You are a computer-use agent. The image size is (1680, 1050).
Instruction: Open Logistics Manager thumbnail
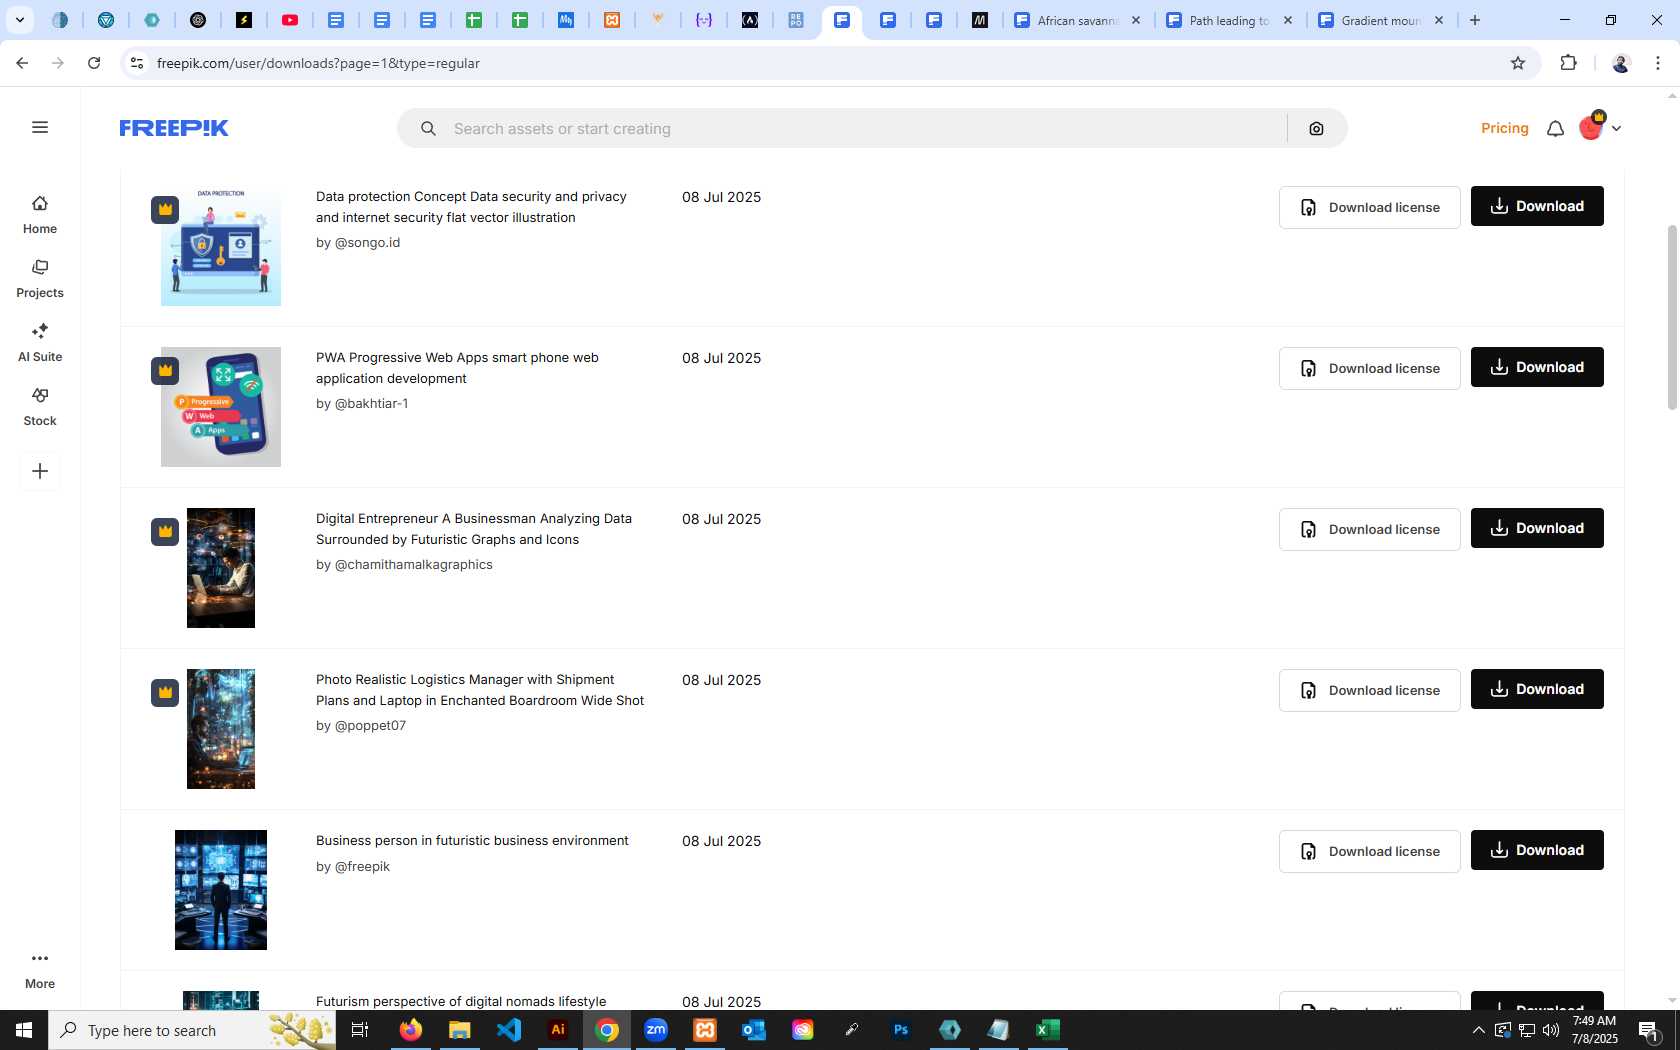(221, 729)
